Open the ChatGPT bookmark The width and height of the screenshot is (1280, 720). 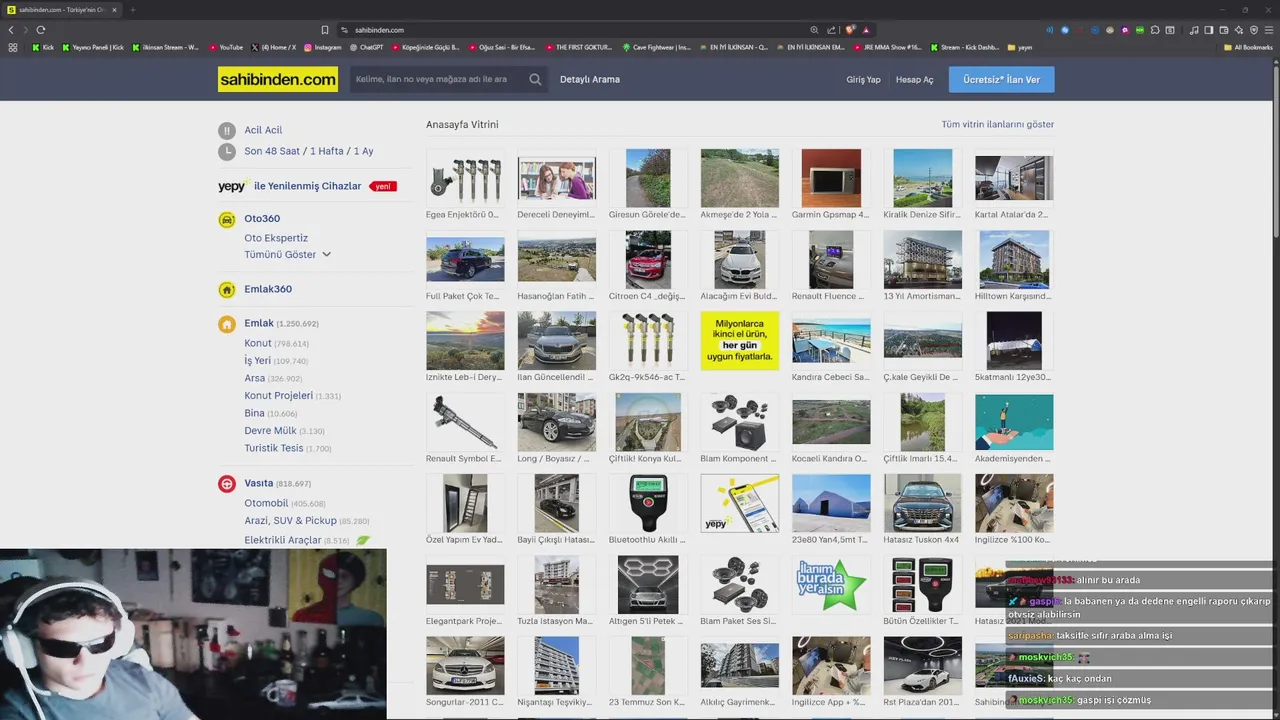pos(366,47)
